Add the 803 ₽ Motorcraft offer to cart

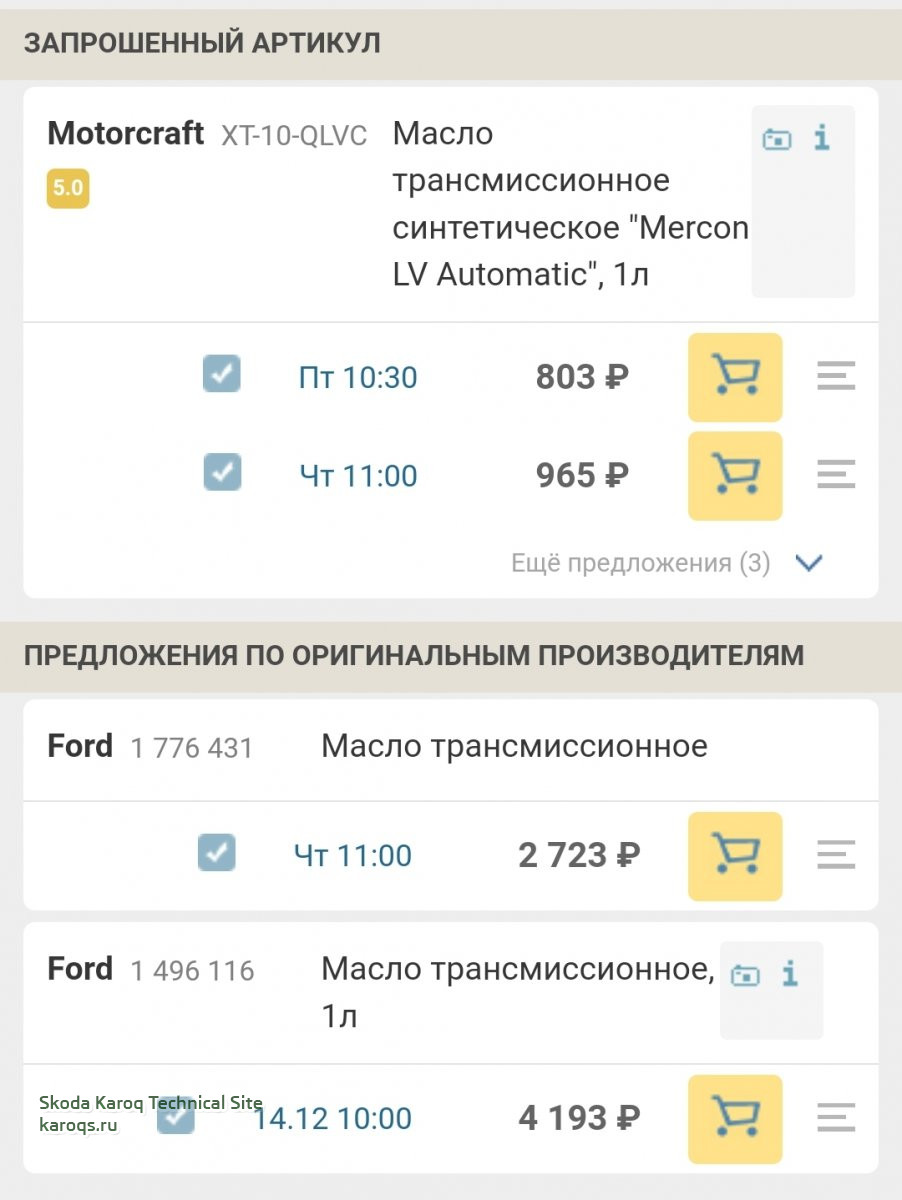[735, 377]
